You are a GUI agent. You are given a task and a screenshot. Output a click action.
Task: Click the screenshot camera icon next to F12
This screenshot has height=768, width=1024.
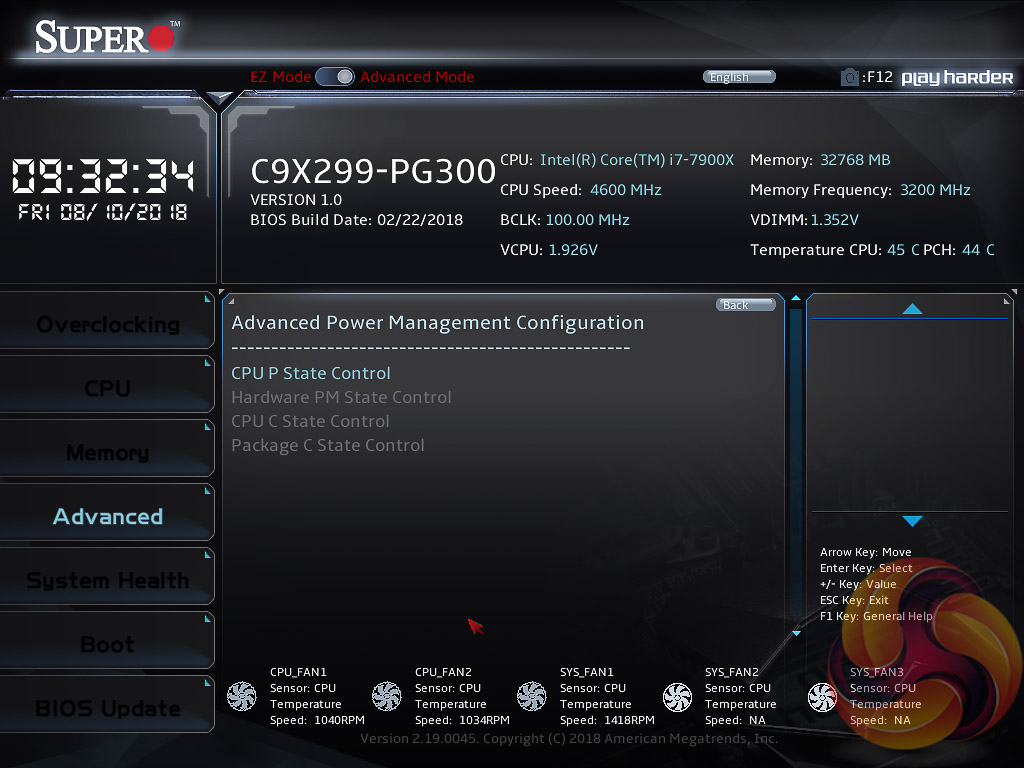click(x=850, y=77)
